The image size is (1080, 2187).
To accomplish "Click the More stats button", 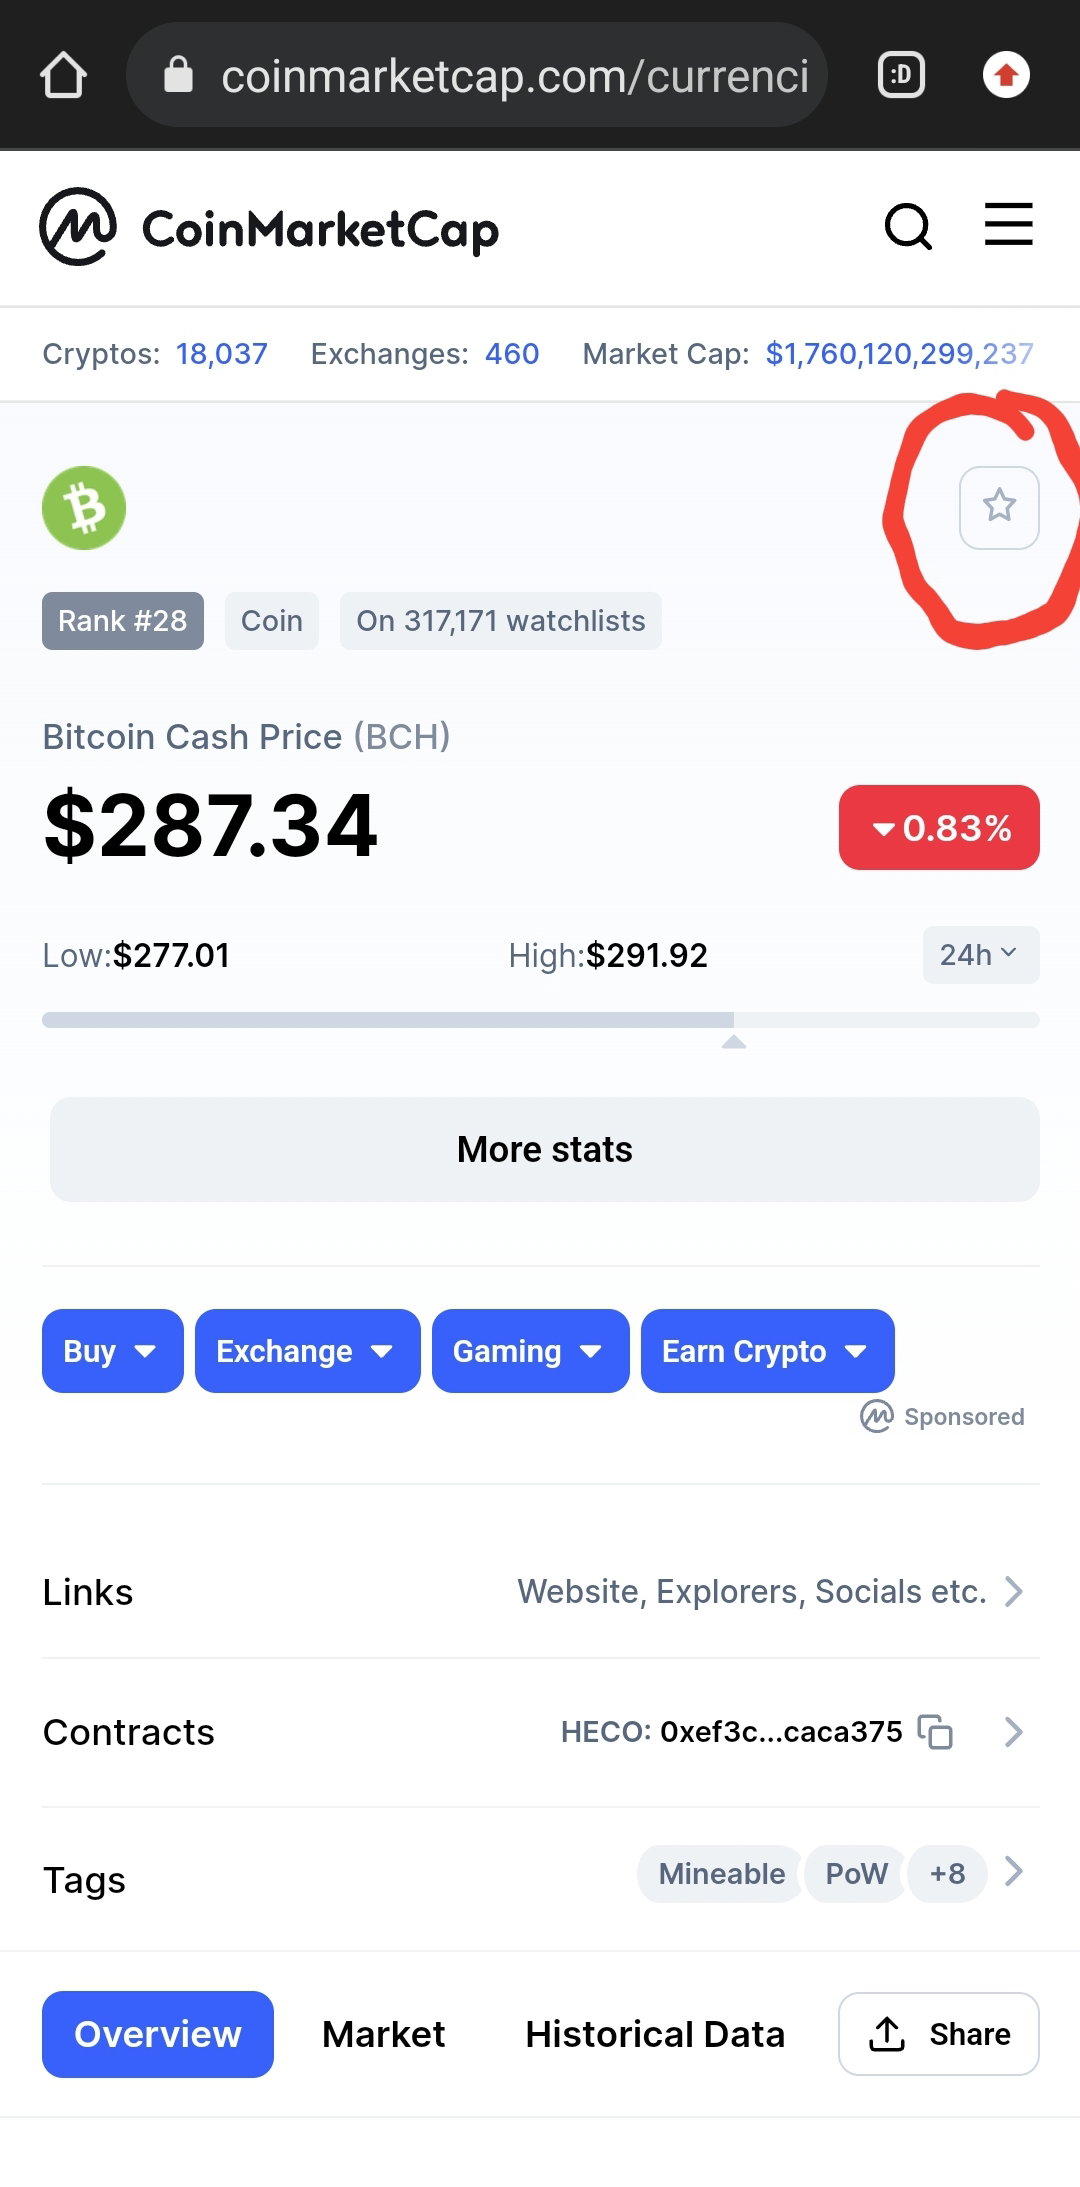I will 544,1149.
